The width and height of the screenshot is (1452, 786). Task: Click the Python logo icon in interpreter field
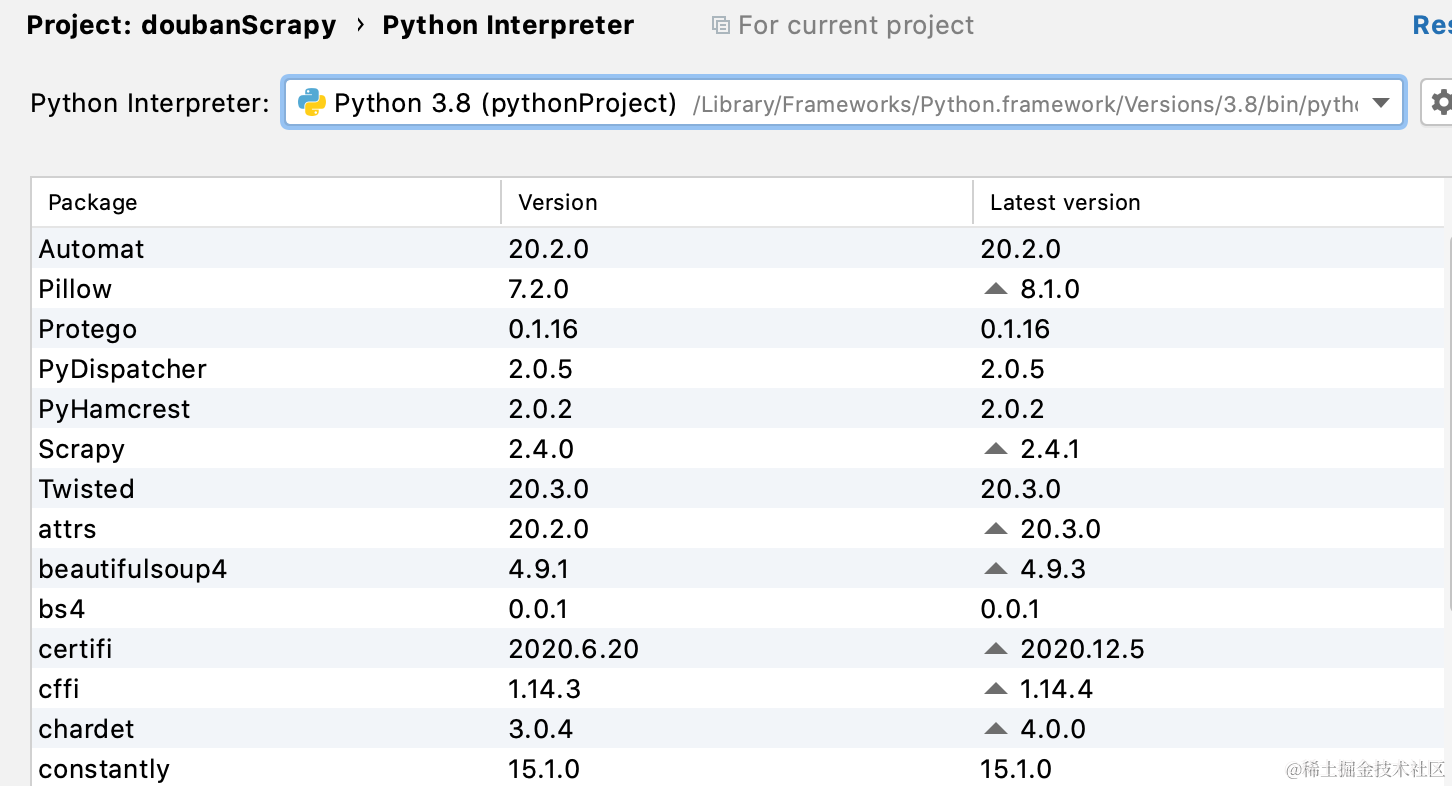[312, 103]
